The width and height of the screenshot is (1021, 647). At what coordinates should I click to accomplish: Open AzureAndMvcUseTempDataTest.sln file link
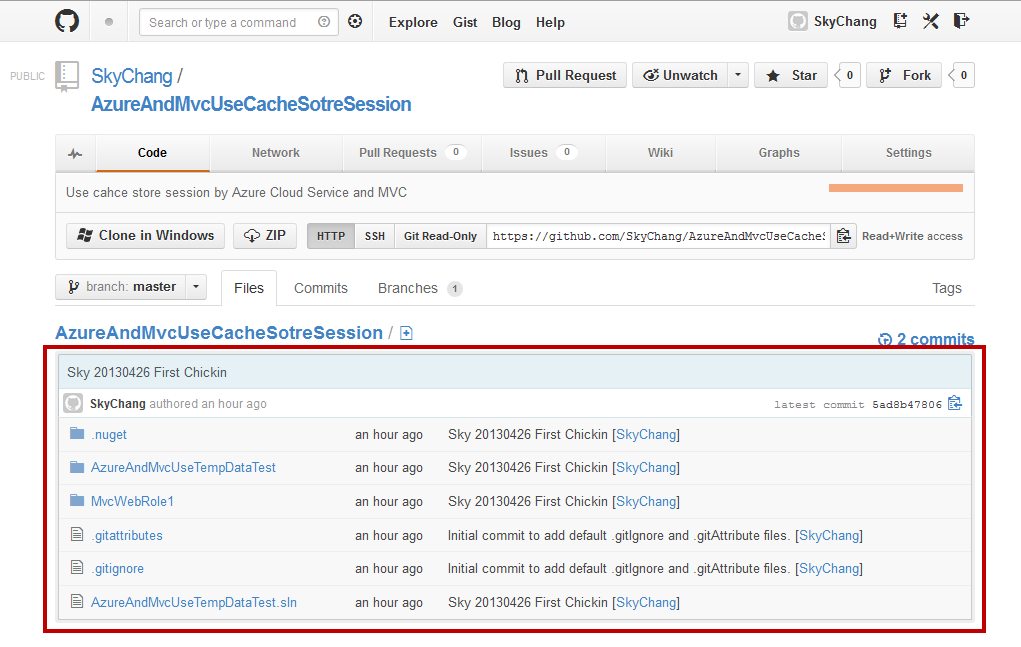(194, 602)
